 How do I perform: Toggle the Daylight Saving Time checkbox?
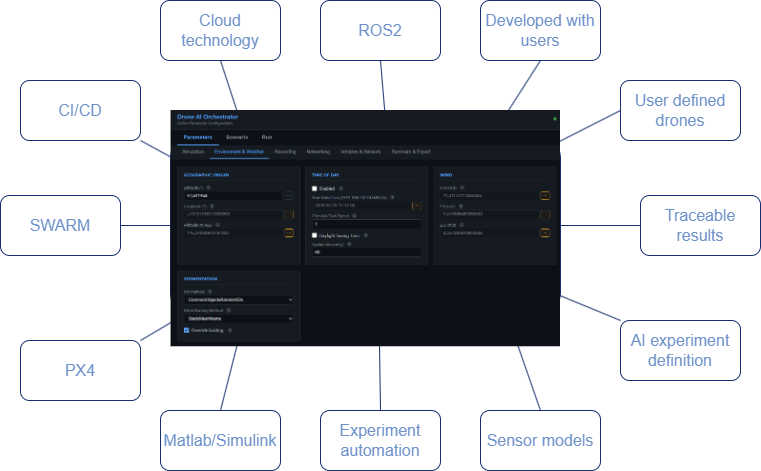314,235
